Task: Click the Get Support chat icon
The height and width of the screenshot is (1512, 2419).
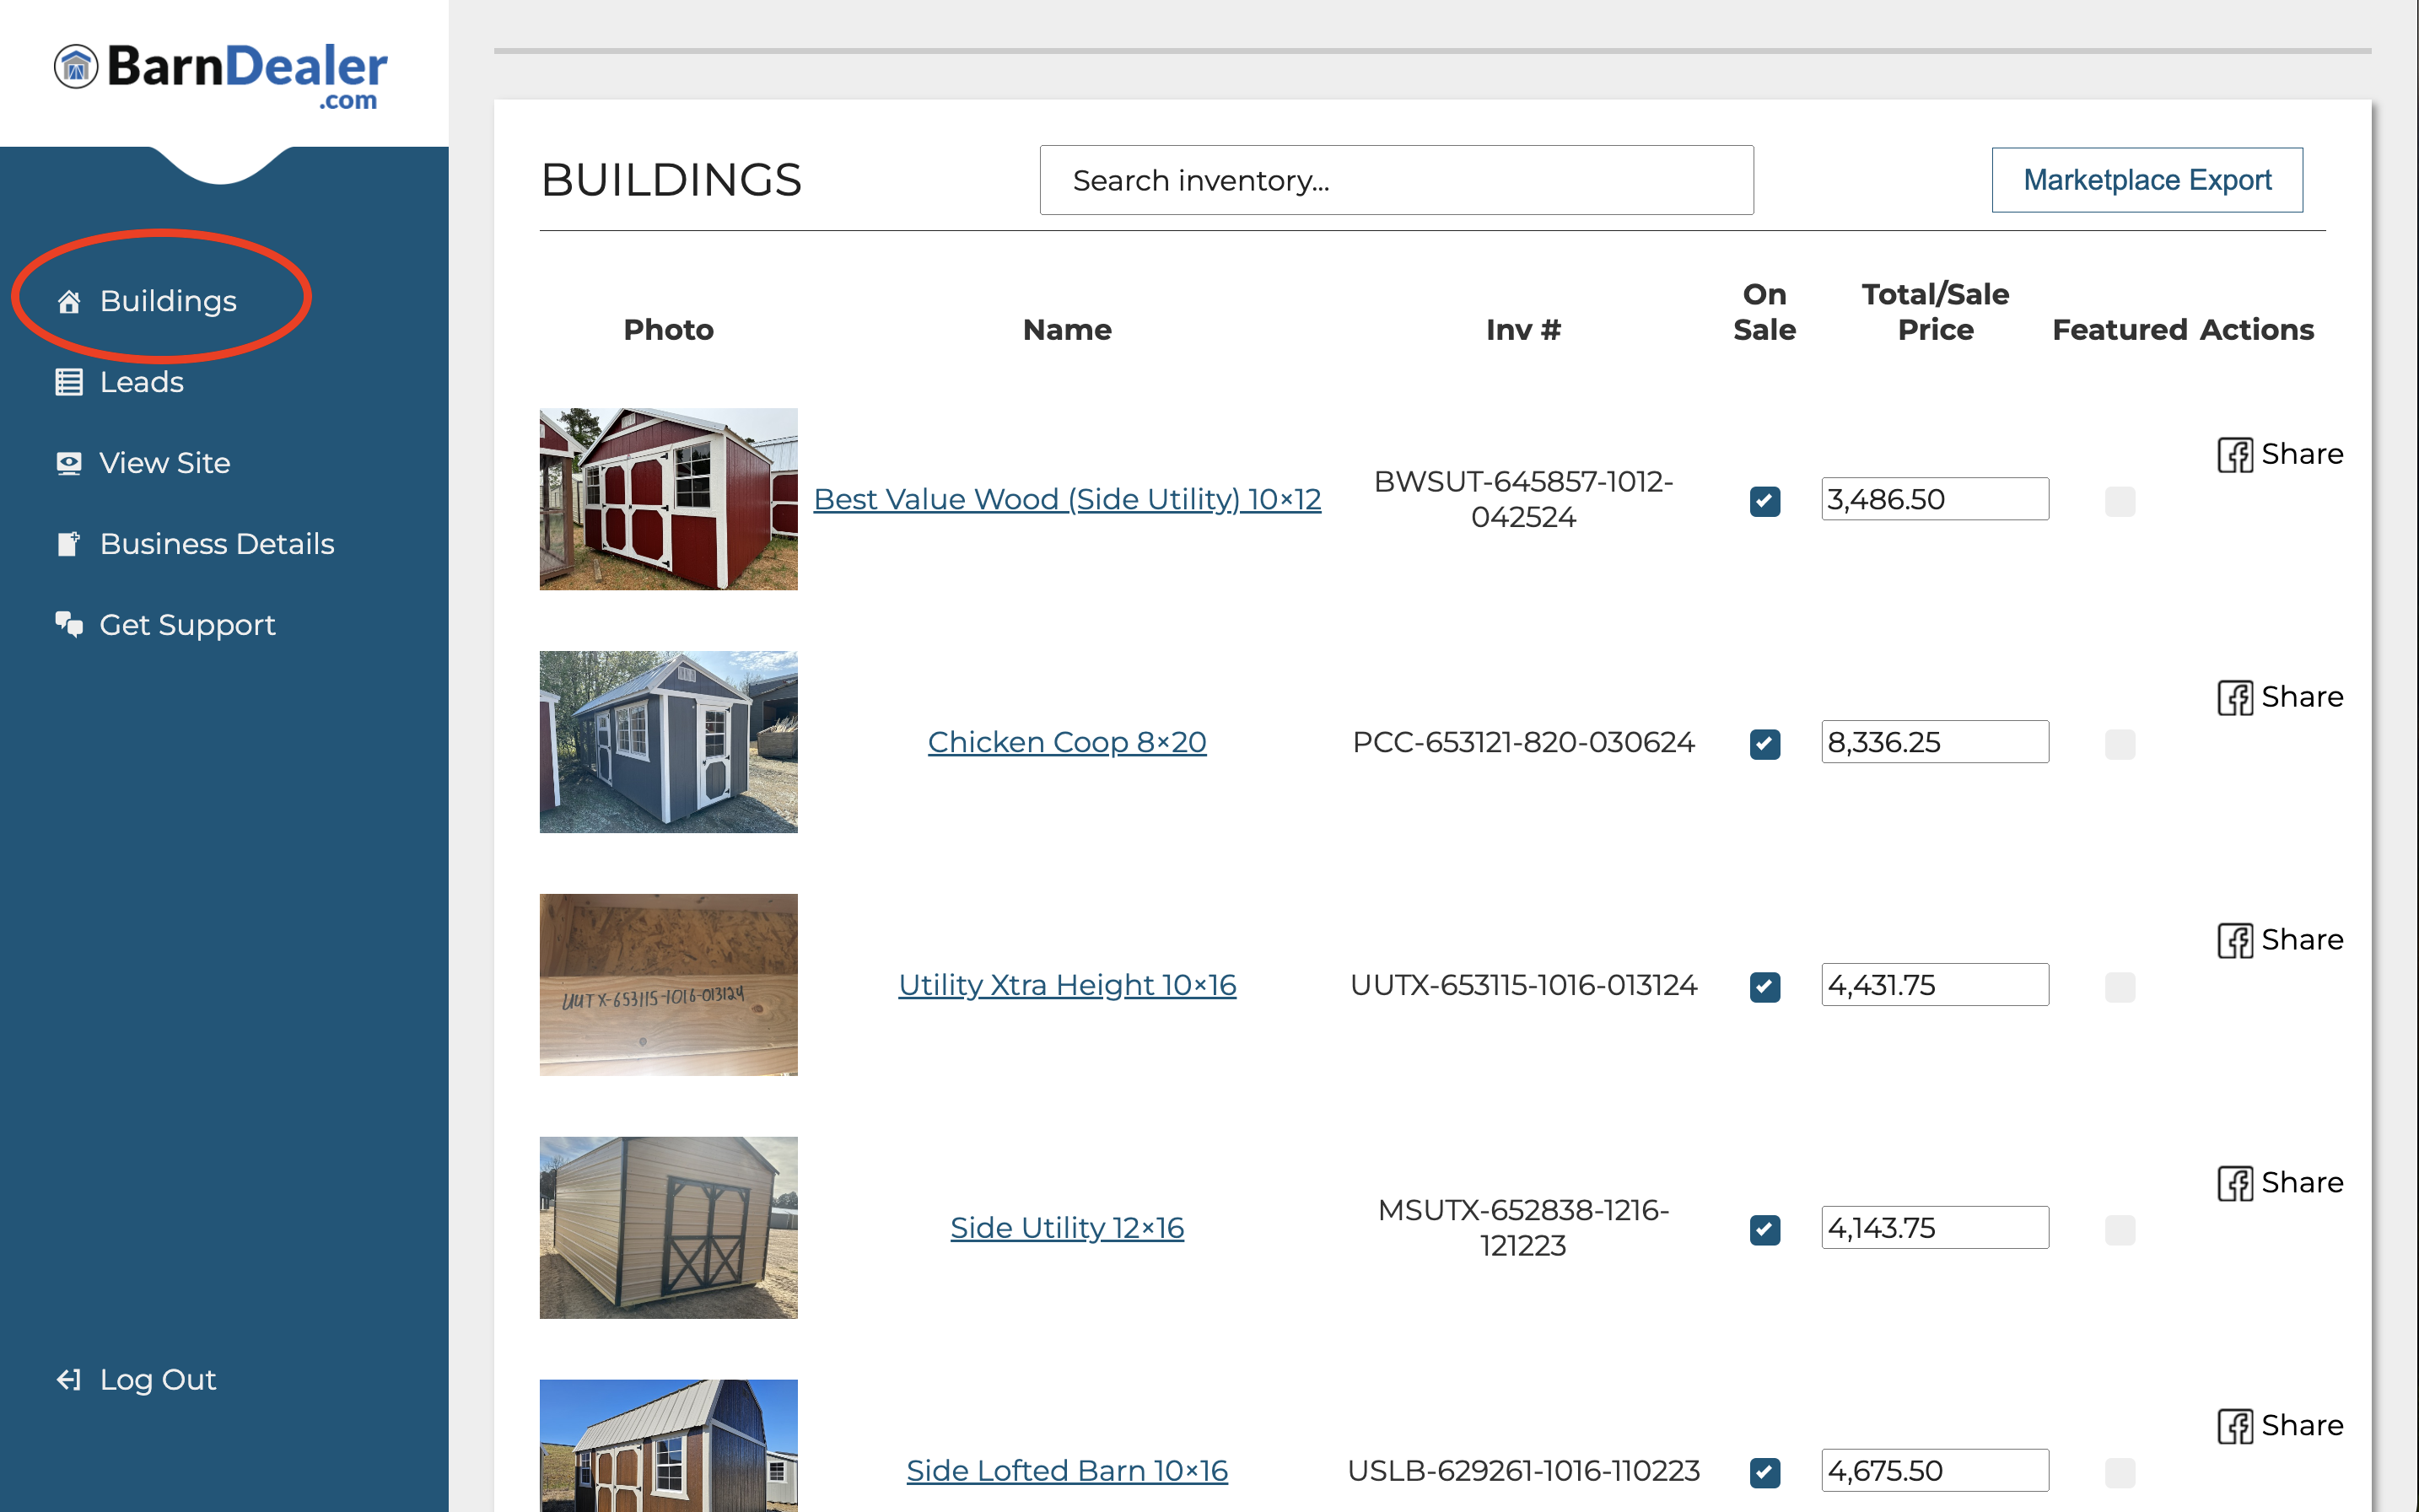Action: pos(69,625)
